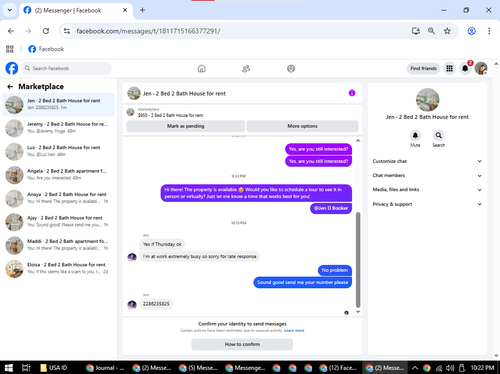The image size is (500, 374).
Task: Click the chat scroll-up arrow
Action: tap(358, 141)
